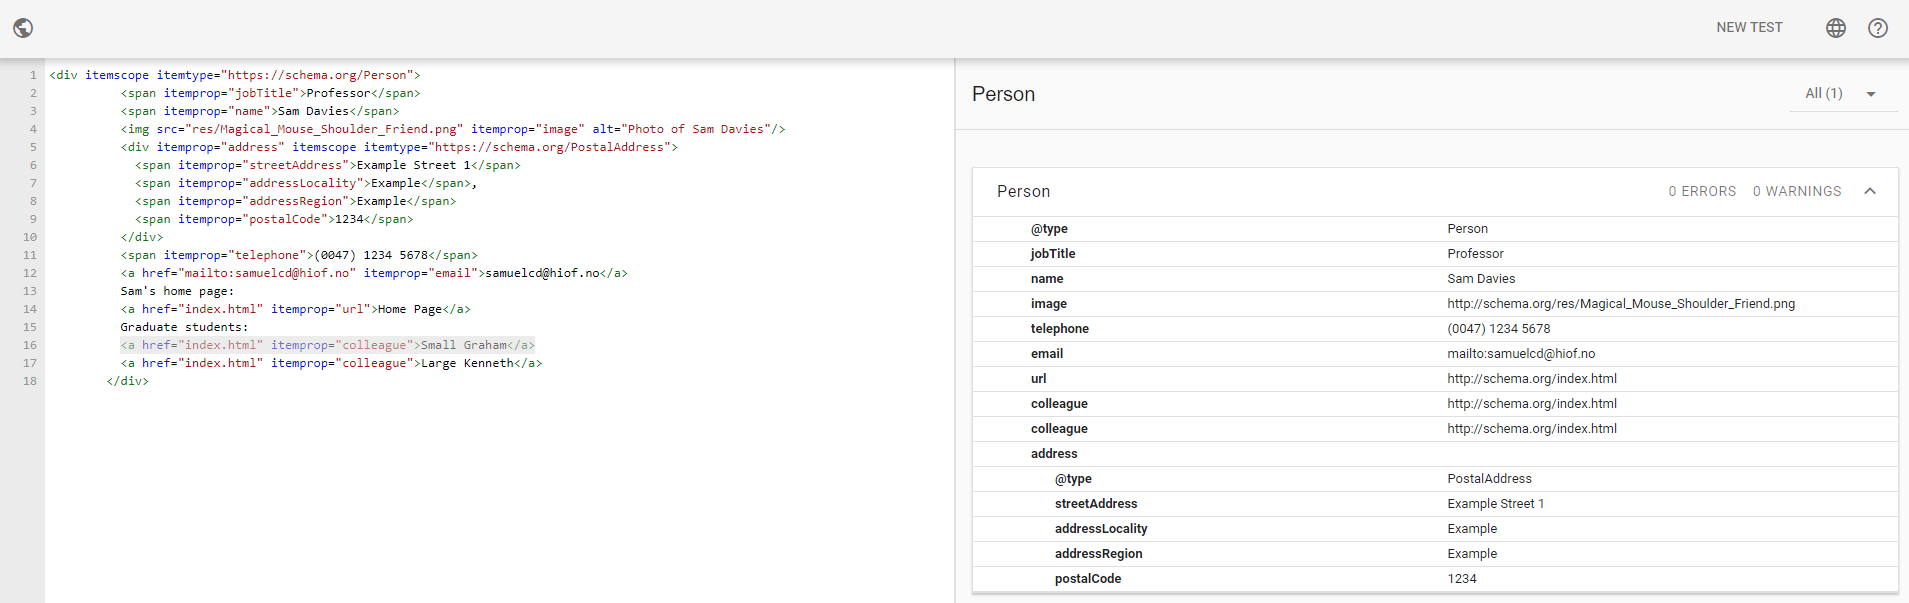Open the help question-mark icon
This screenshot has height=603, width=1909.
1878,28
